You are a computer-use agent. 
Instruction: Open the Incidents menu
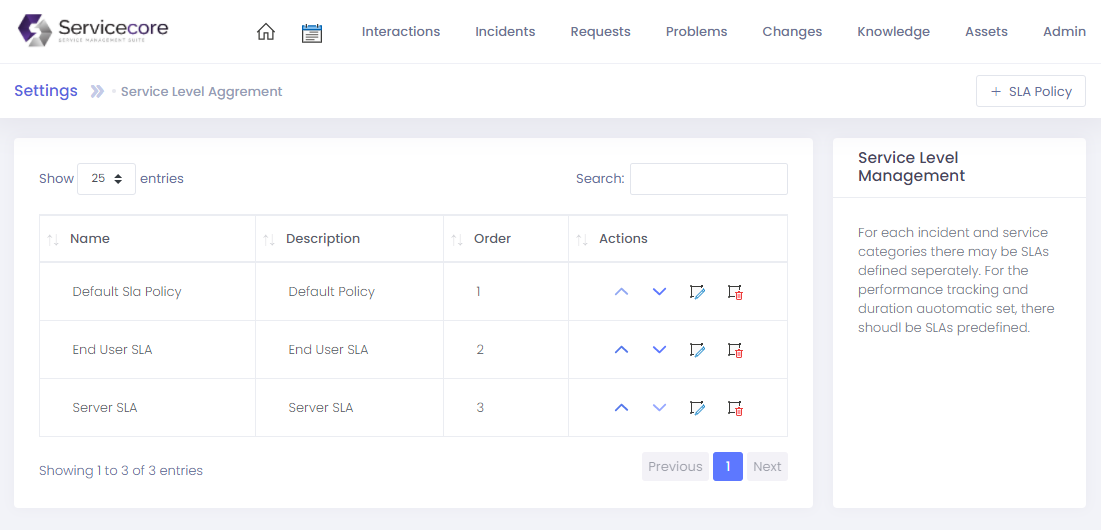[505, 32]
